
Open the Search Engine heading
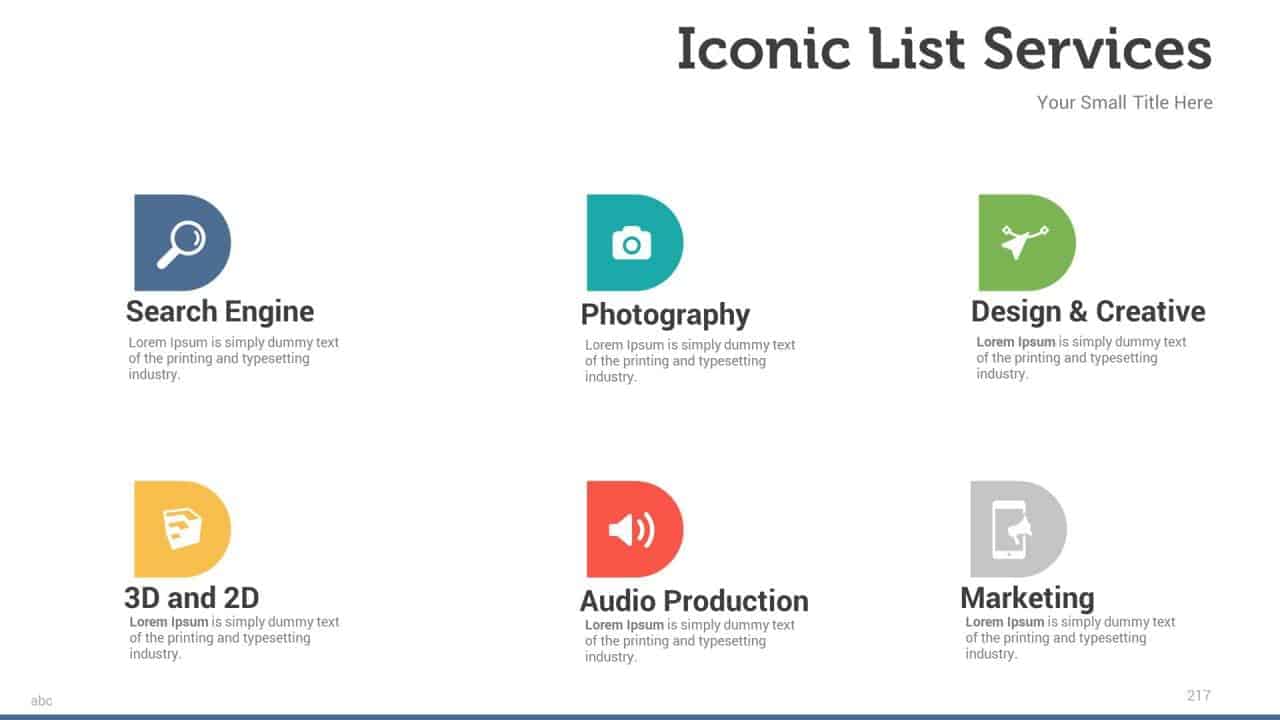point(219,311)
